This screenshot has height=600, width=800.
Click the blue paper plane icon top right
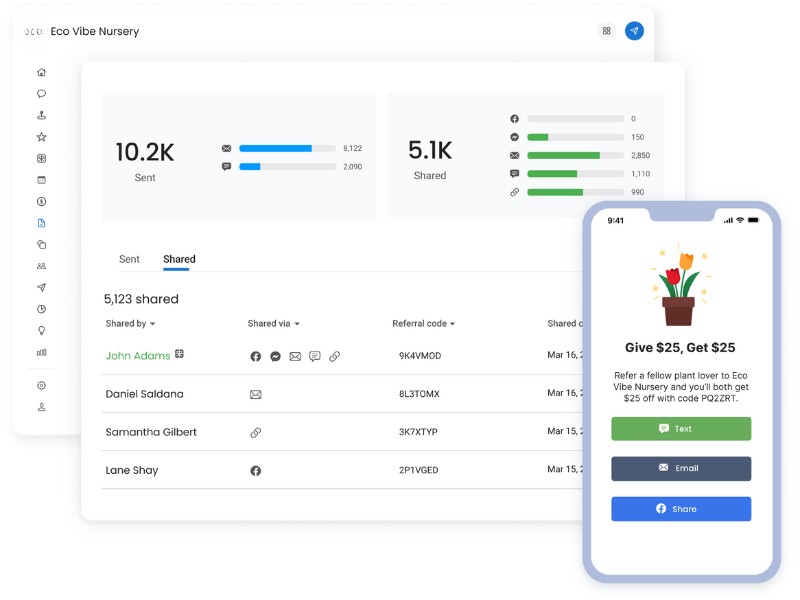click(x=635, y=31)
